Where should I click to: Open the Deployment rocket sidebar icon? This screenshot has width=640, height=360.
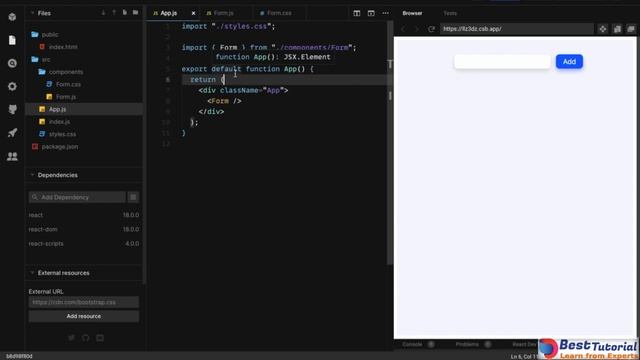[x=12, y=133]
